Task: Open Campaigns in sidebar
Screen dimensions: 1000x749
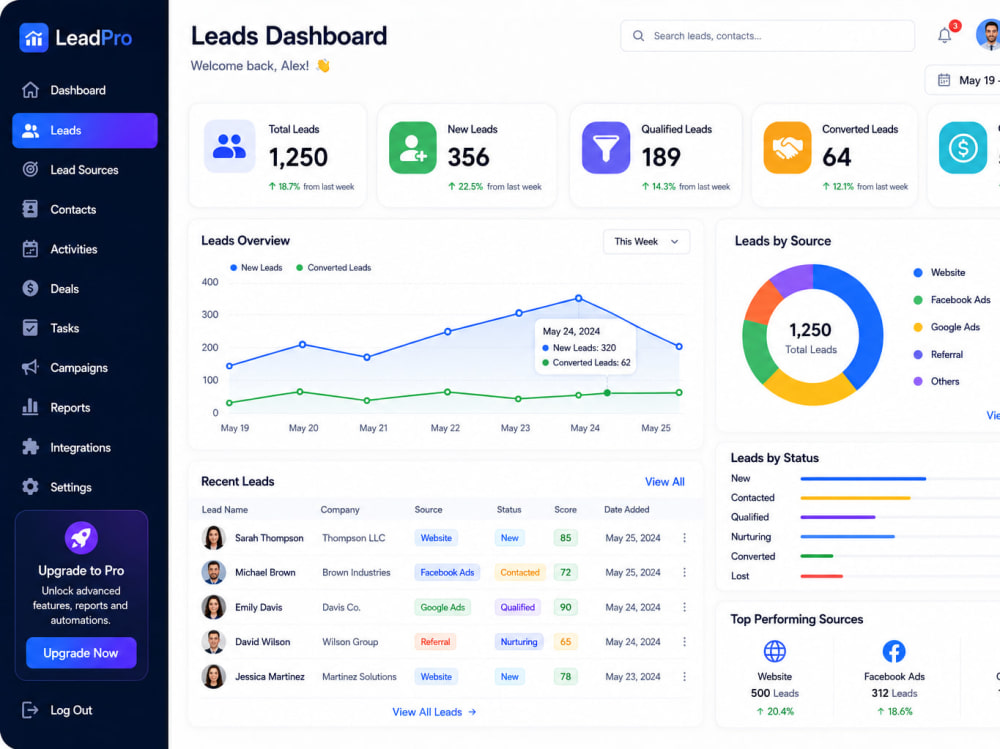Action: (x=85, y=367)
